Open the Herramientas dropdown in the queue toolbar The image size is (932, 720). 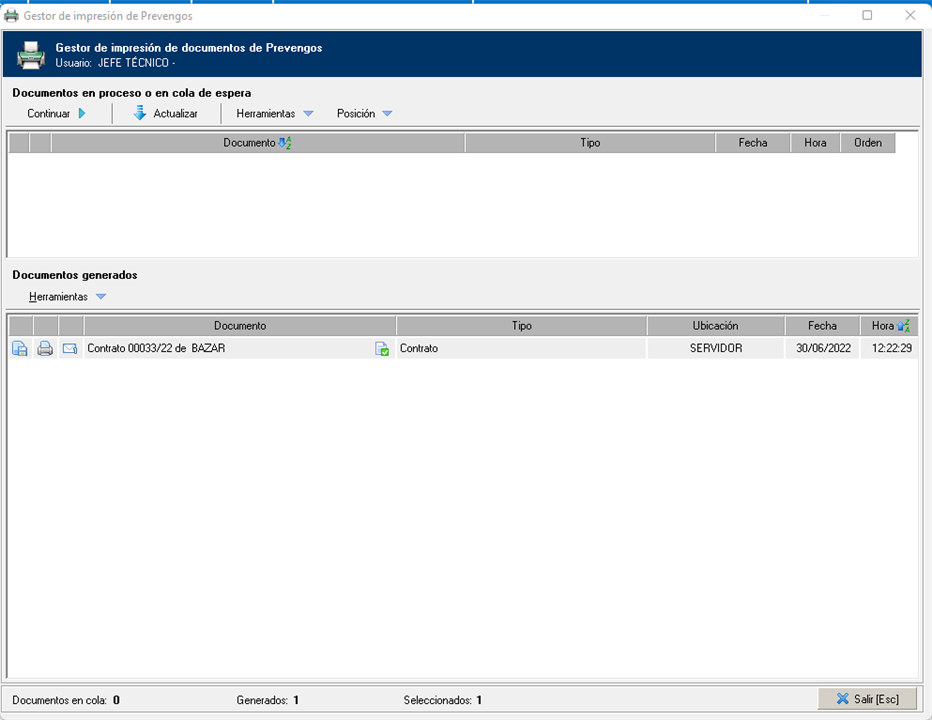click(275, 114)
